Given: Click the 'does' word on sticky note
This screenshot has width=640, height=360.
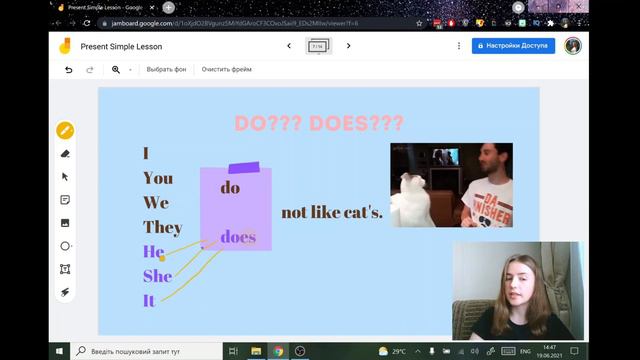Looking at the screenshot, I should pyautogui.click(x=238, y=237).
